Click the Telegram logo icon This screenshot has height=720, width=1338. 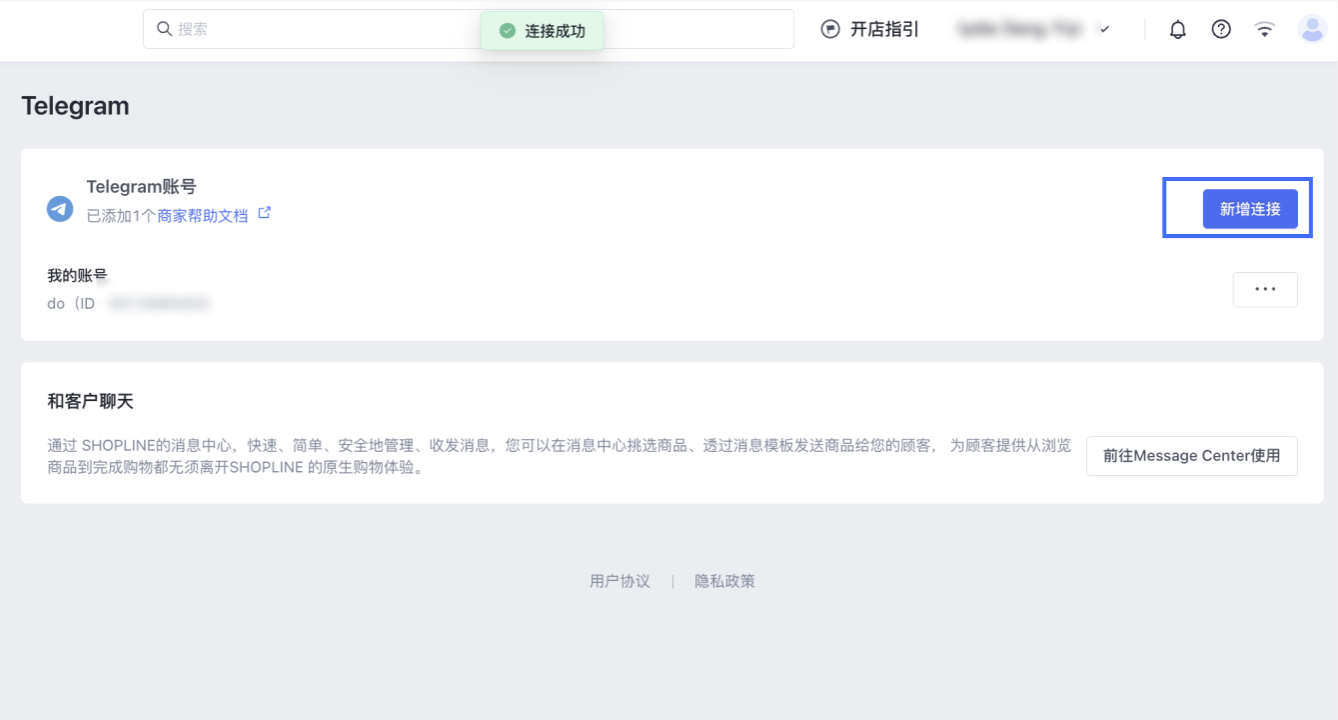pyautogui.click(x=59, y=208)
